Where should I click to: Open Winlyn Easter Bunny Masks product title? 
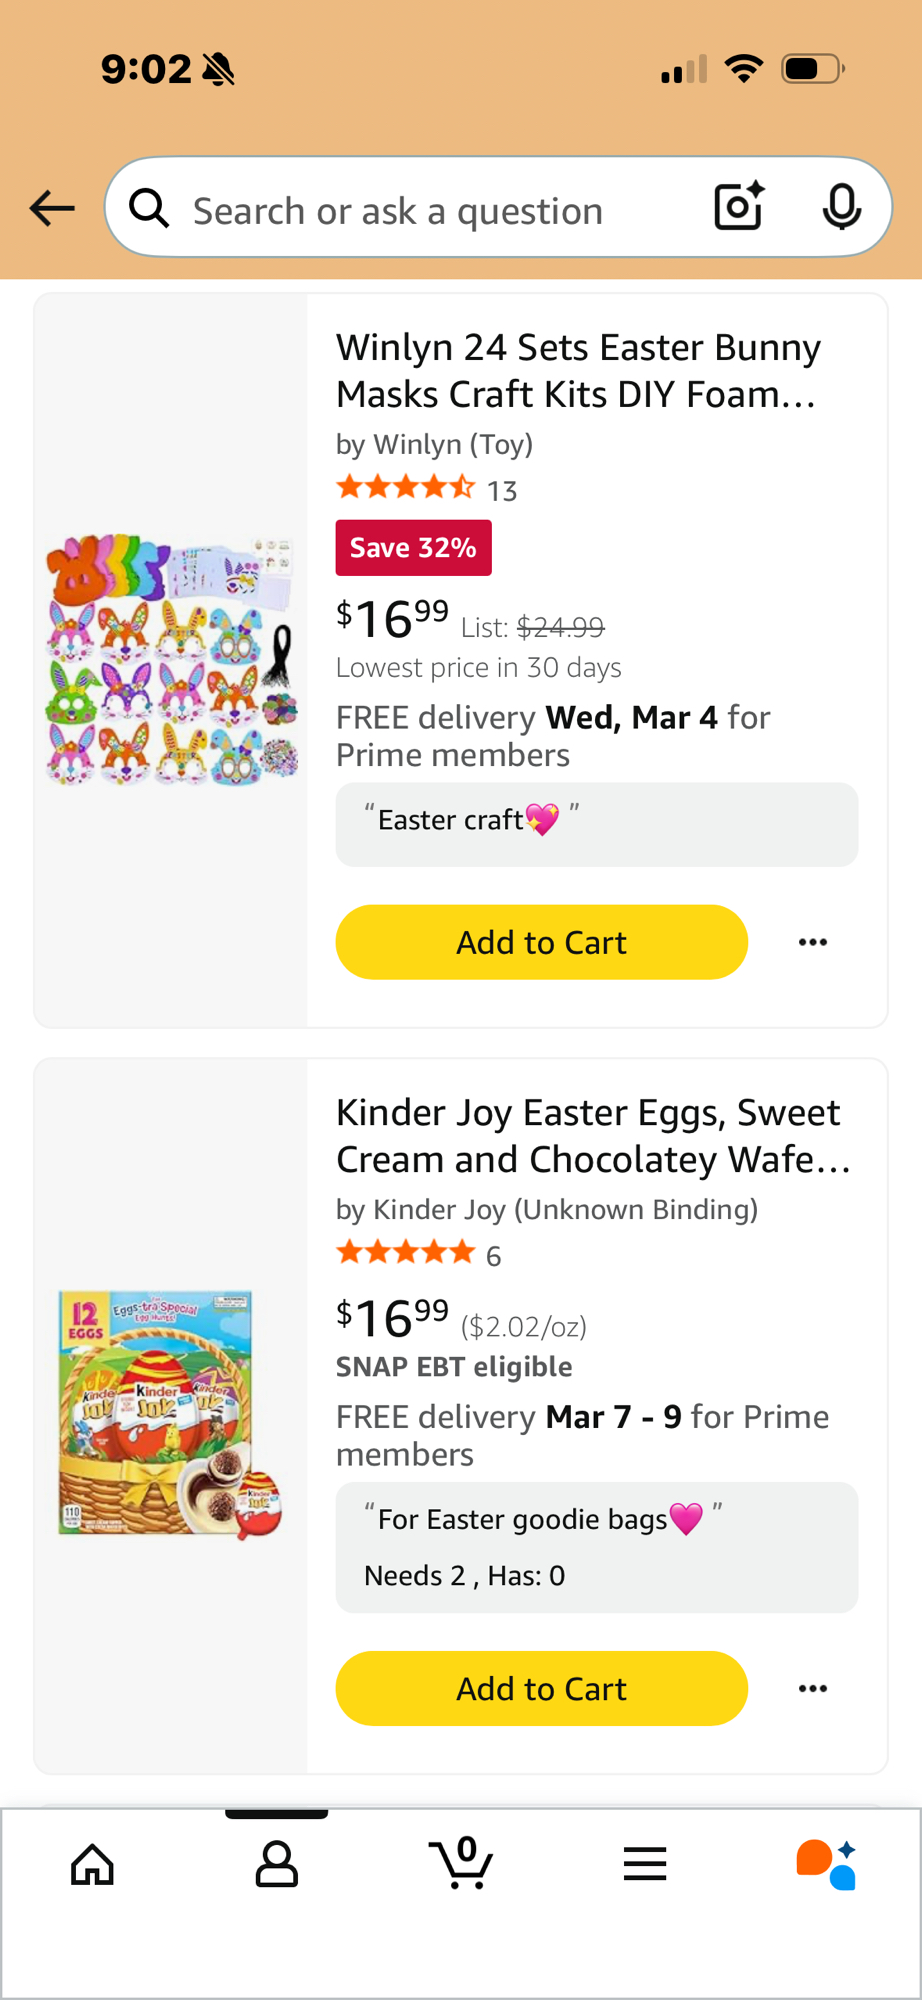click(x=578, y=370)
